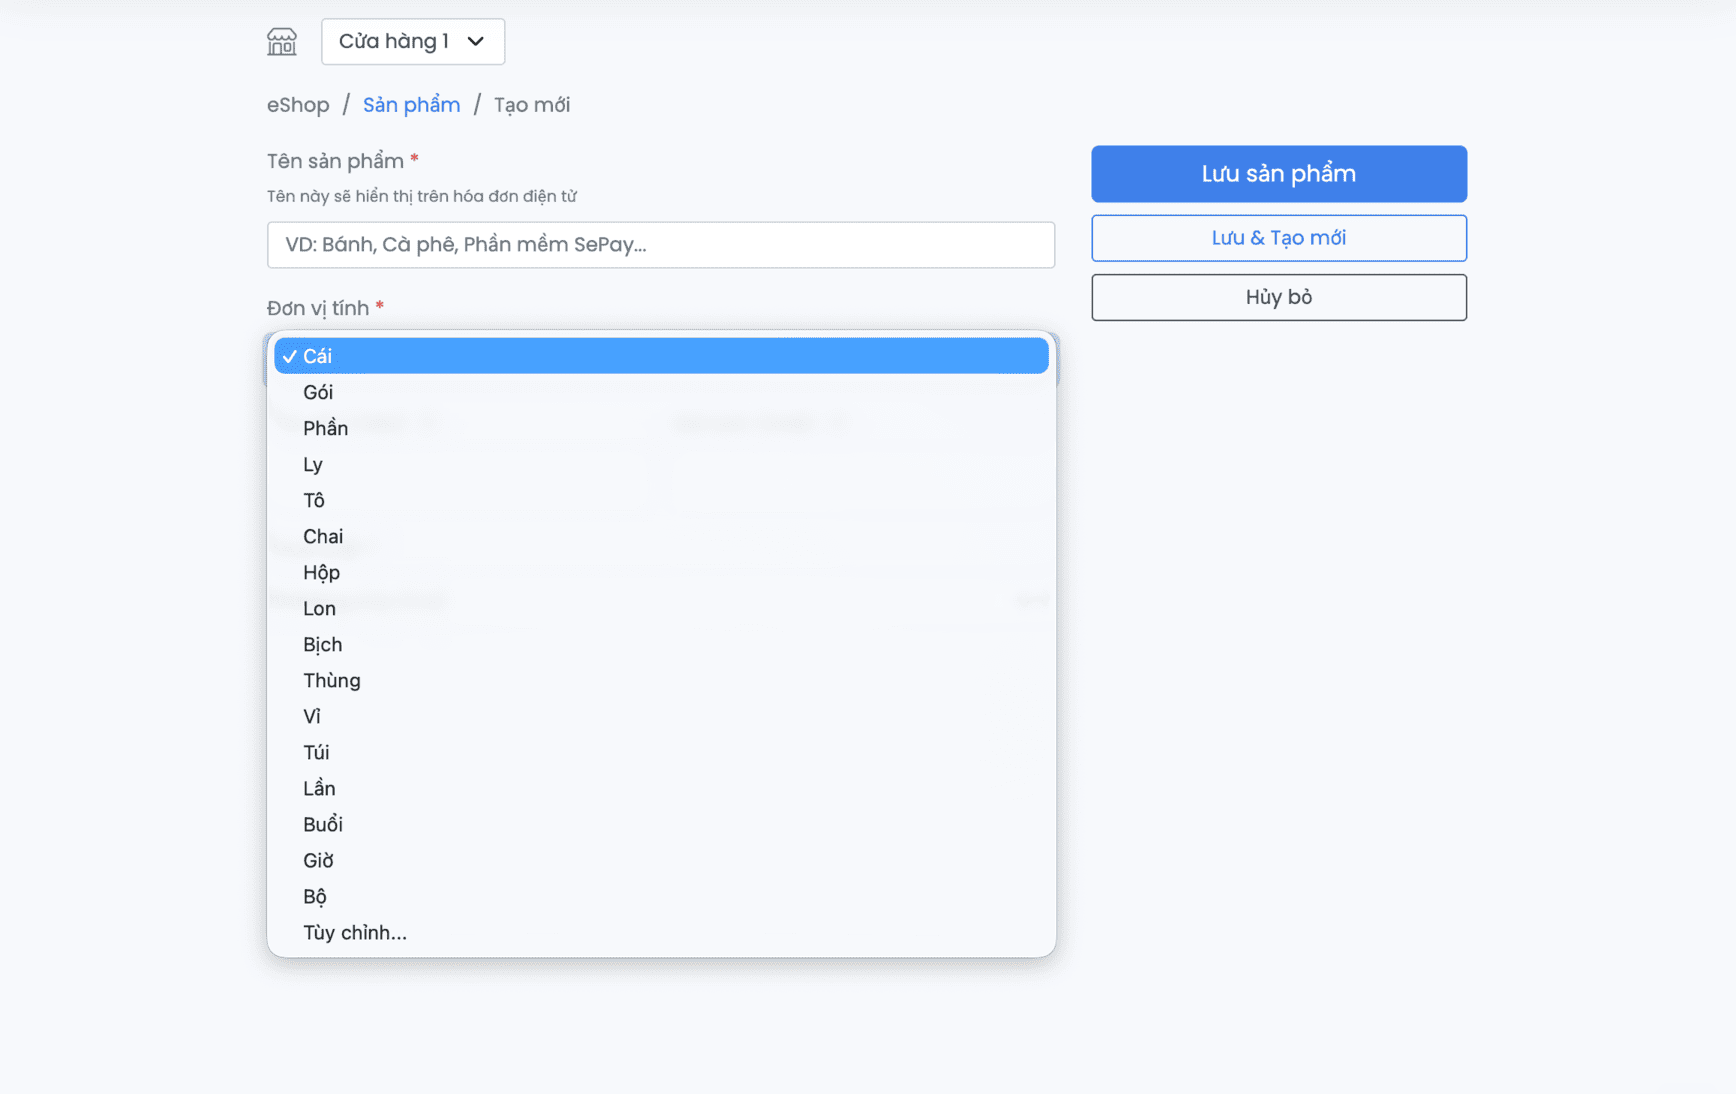This screenshot has height=1094, width=1736.
Task: Choose the Tùy chỉnh... custom option
Action: tap(354, 932)
